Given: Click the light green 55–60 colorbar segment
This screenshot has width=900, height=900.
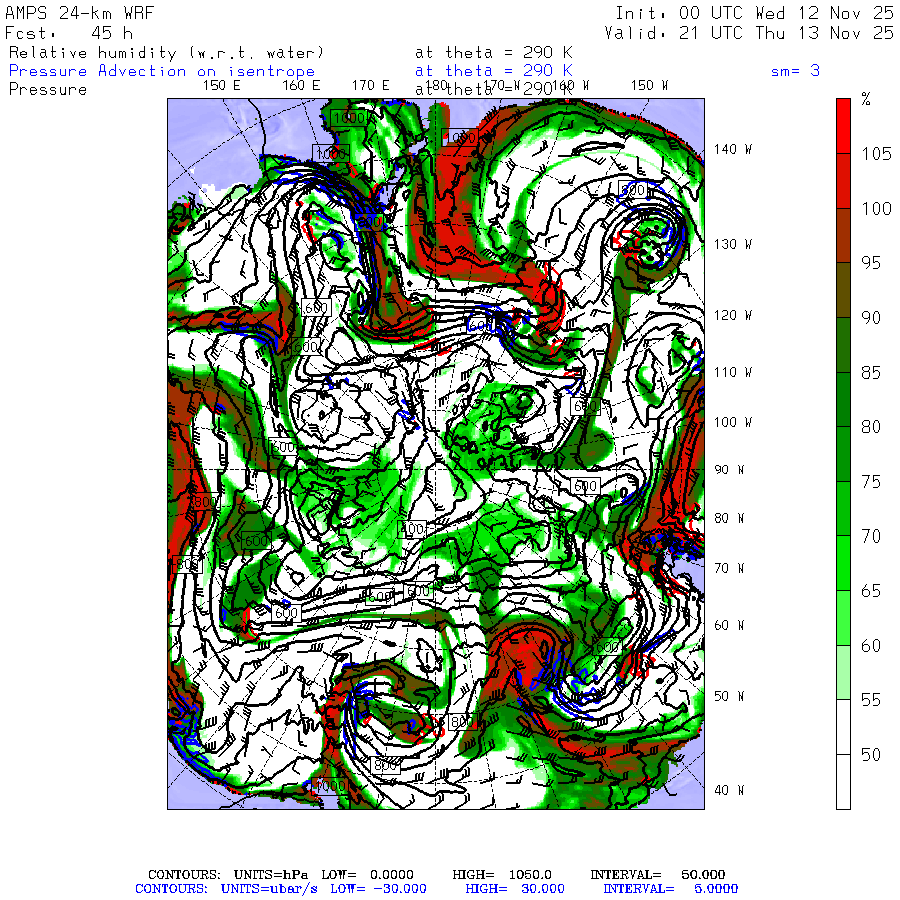Looking at the screenshot, I should coord(843,672).
